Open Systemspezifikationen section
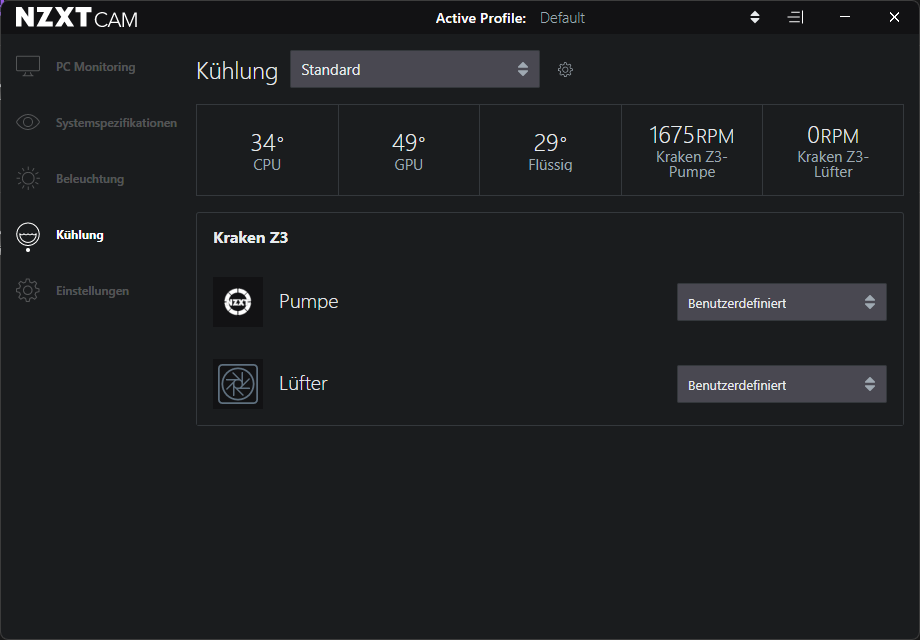The image size is (920, 640). coord(116,123)
